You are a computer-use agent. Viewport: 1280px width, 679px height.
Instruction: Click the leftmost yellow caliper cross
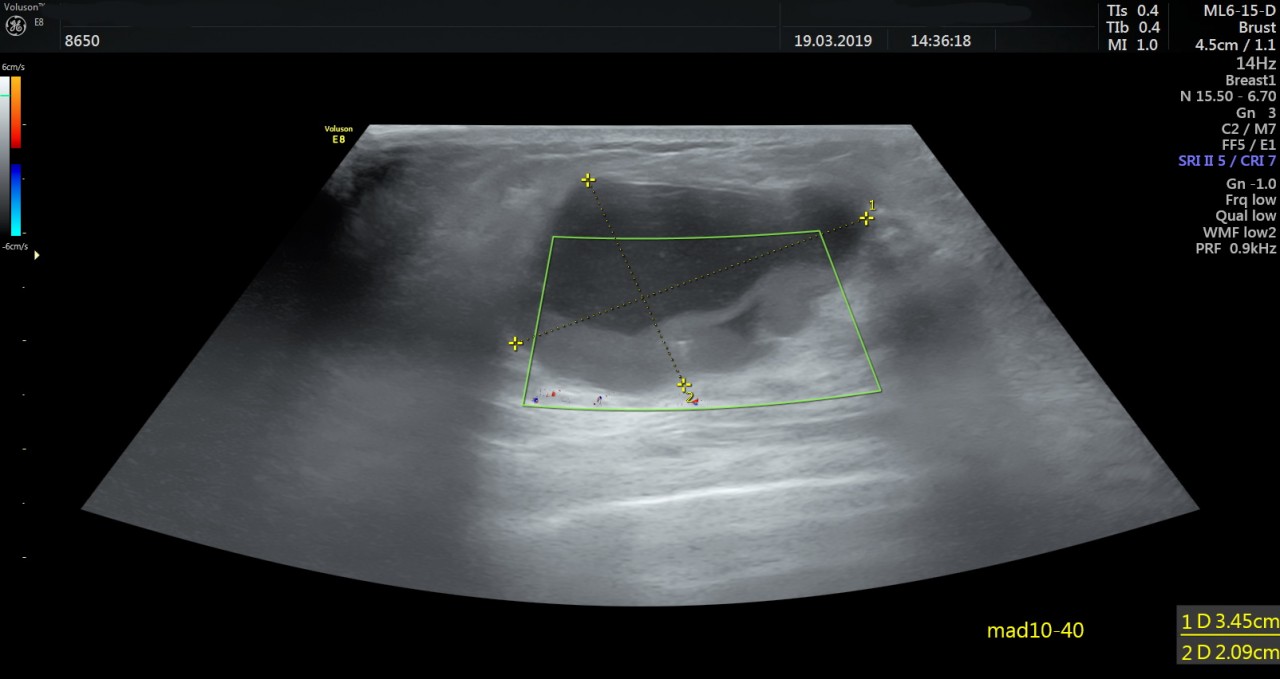(515, 343)
